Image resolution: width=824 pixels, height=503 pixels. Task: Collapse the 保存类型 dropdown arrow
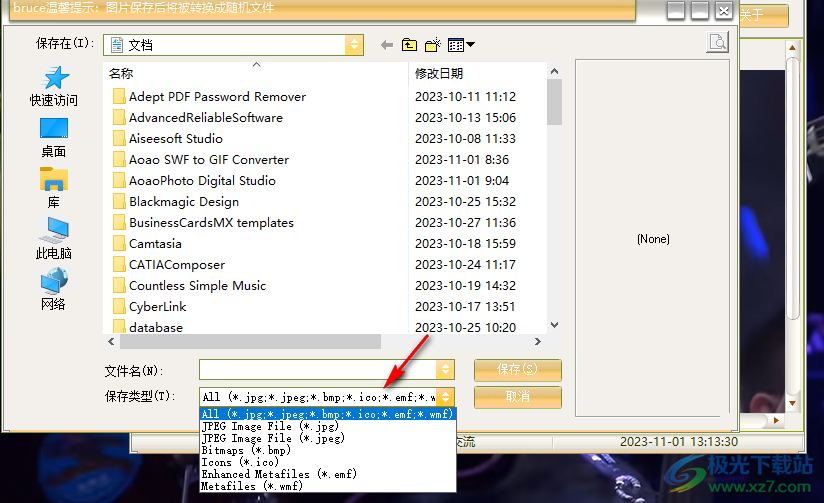pyautogui.click(x=445, y=397)
